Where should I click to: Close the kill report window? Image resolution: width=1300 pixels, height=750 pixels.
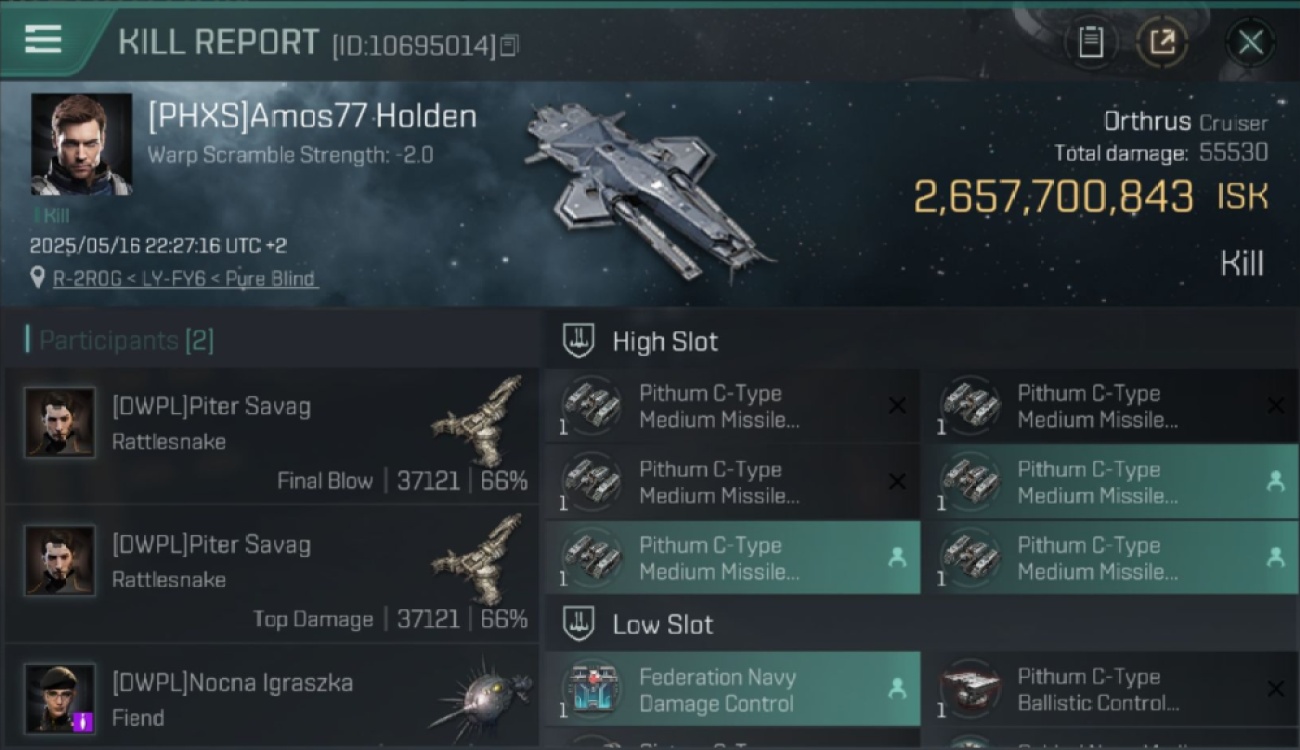coord(1250,42)
